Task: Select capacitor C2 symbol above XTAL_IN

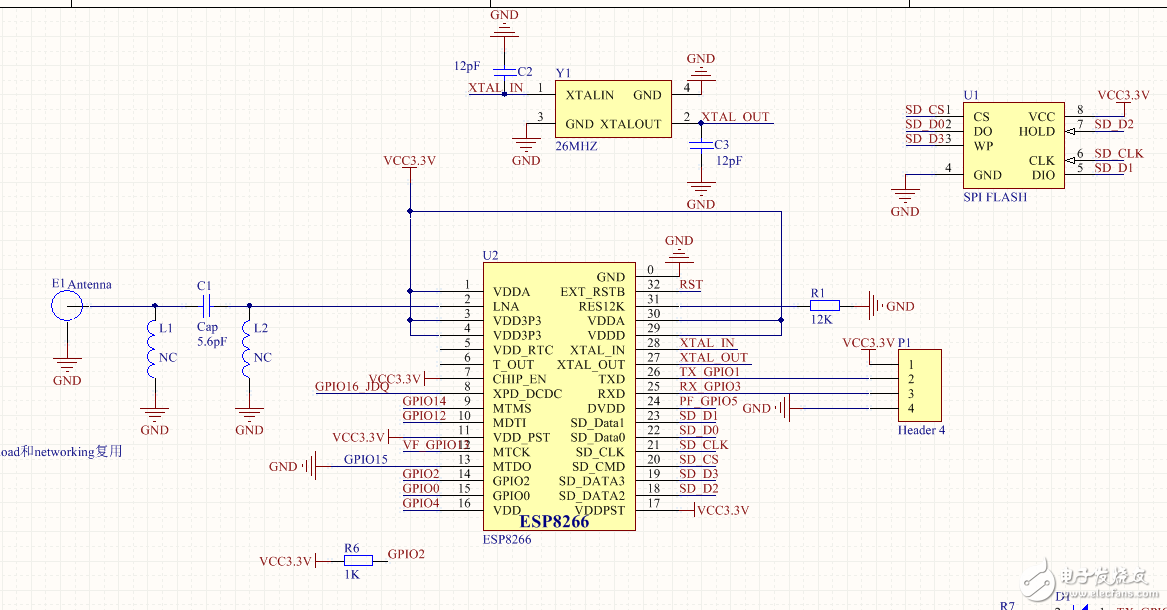Action: click(x=505, y=71)
